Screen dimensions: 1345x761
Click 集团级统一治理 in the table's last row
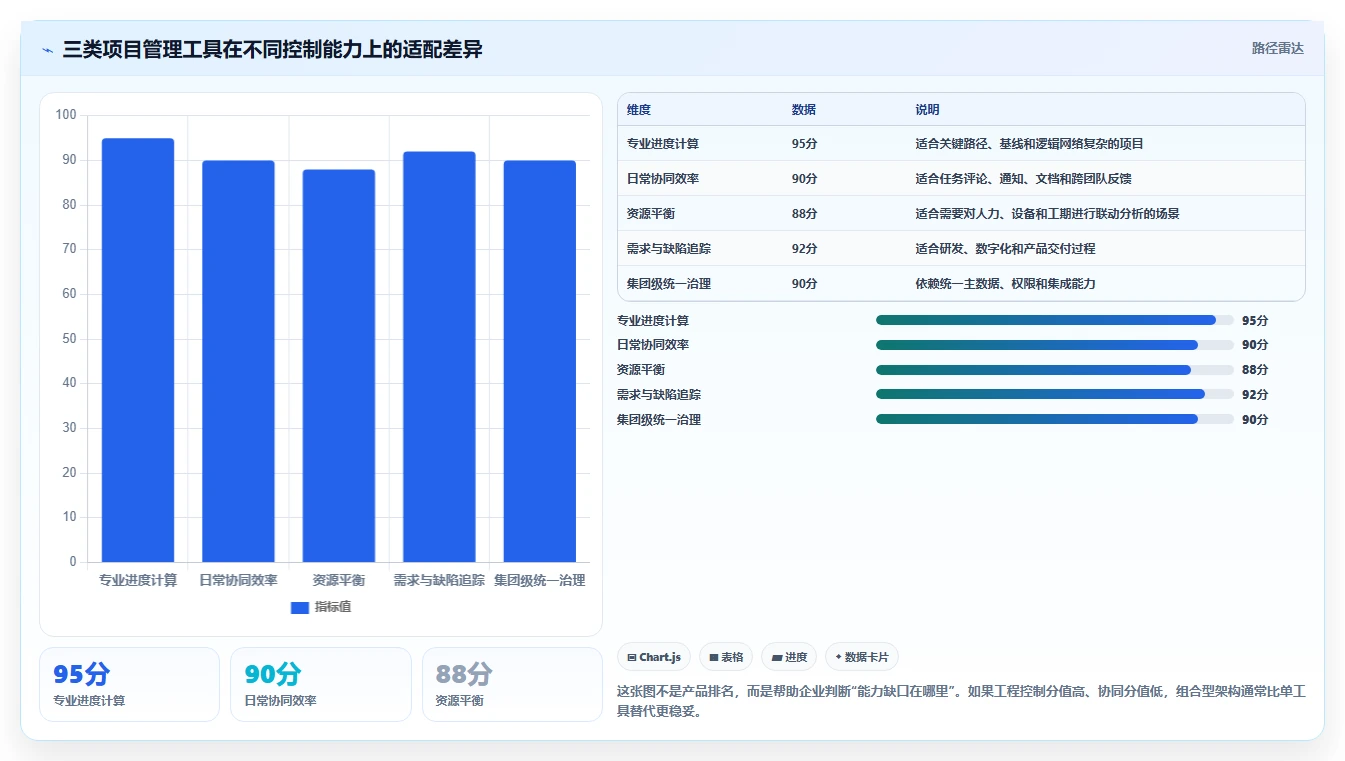(669, 284)
